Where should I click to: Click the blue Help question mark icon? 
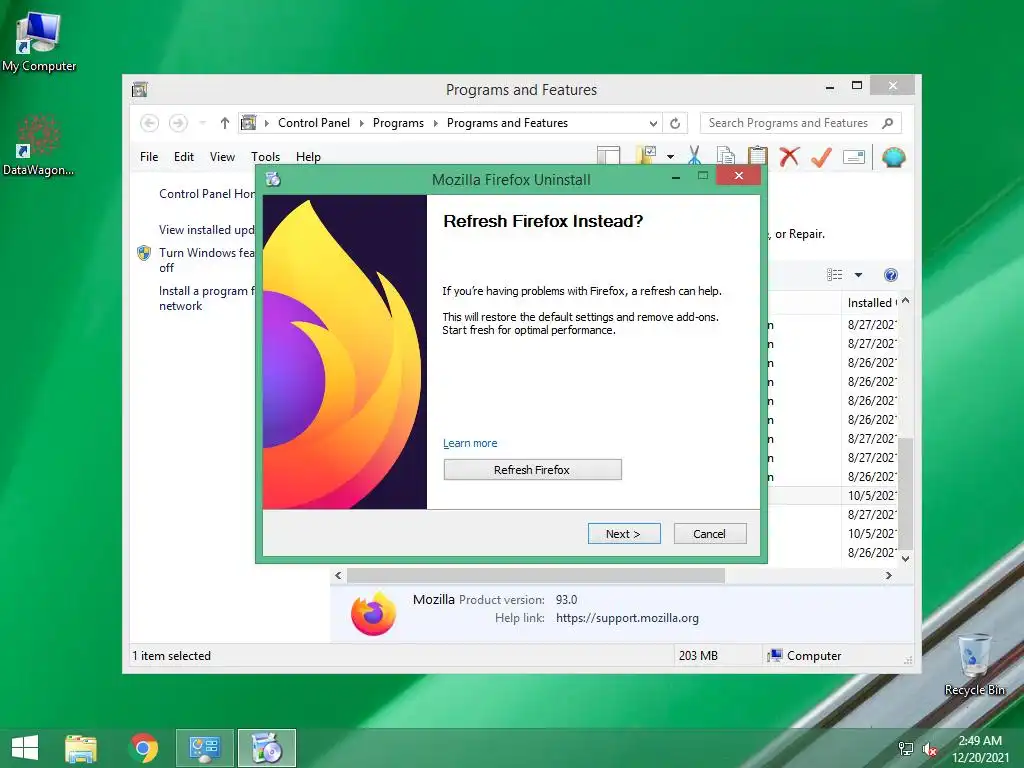[x=891, y=275]
